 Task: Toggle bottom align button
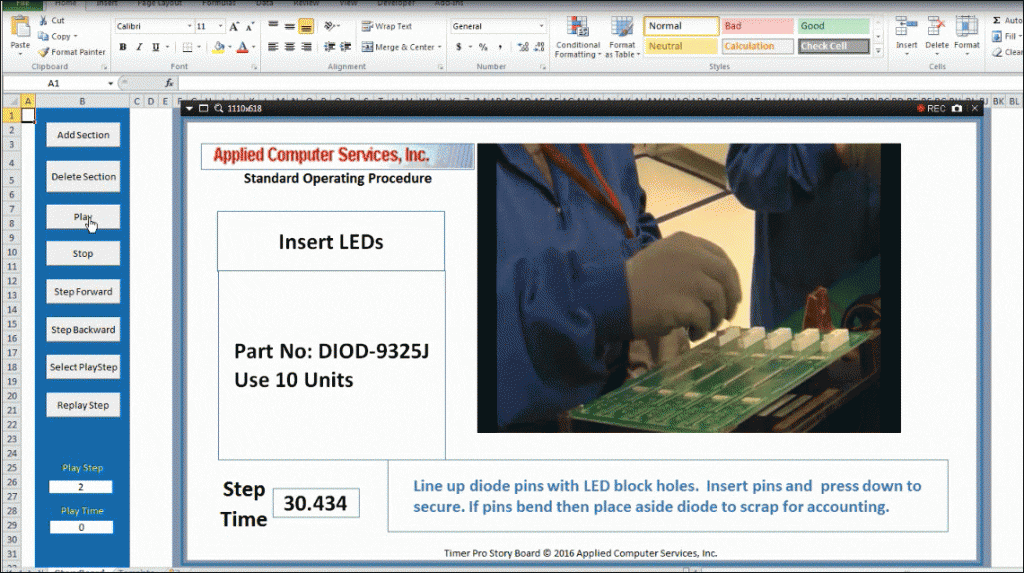coord(305,26)
